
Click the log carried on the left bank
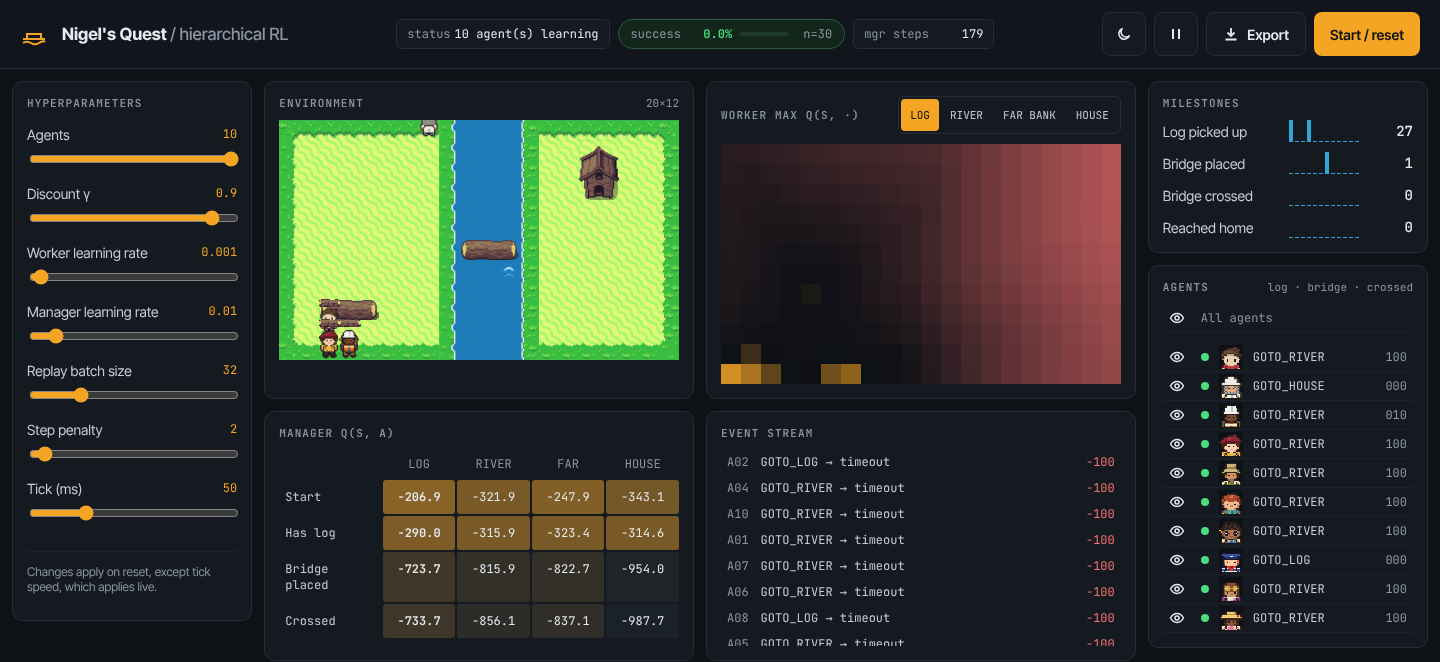pyautogui.click(x=349, y=310)
